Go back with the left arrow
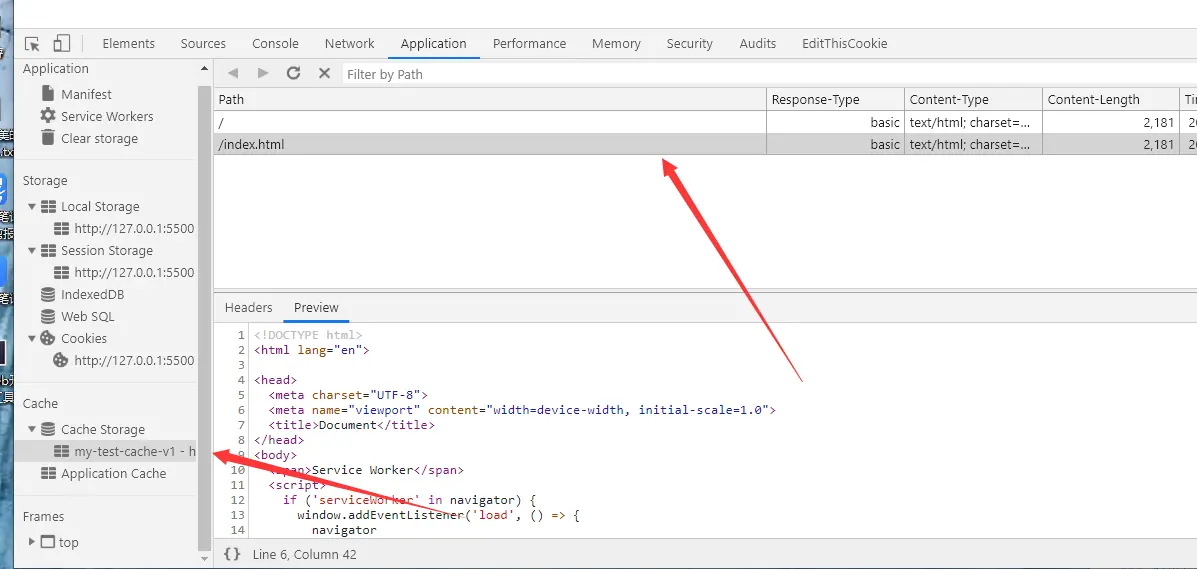The height and width of the screenshot is (569, 1197). coord(234,73)
